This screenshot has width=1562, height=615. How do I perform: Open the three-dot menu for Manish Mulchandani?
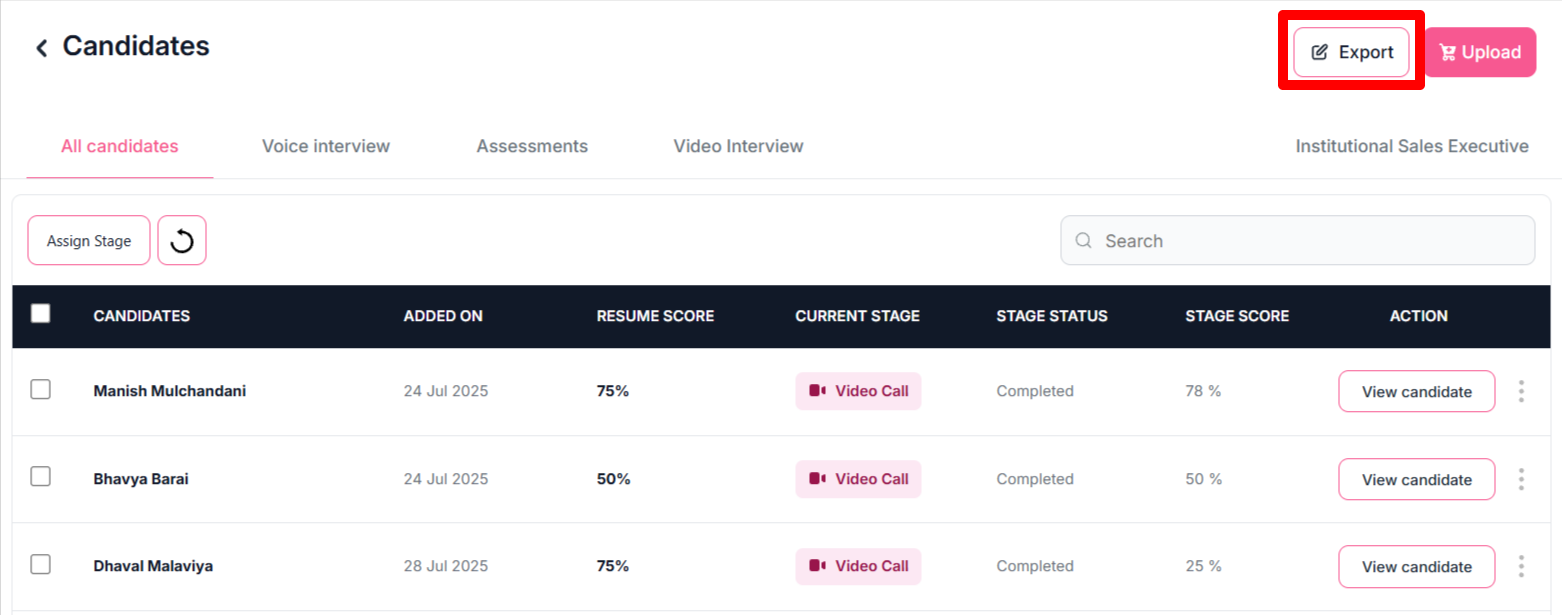coord(1521,392)
